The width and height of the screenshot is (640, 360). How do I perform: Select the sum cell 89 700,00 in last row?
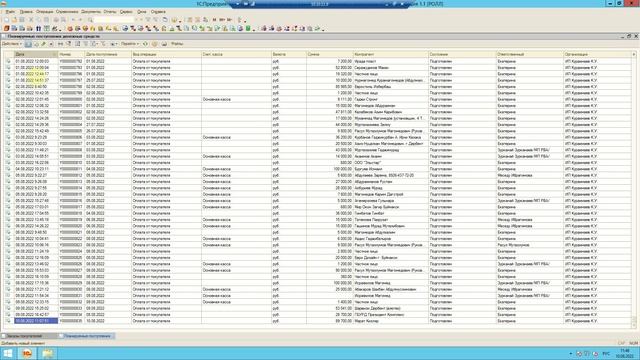click(x=330, y=321)
